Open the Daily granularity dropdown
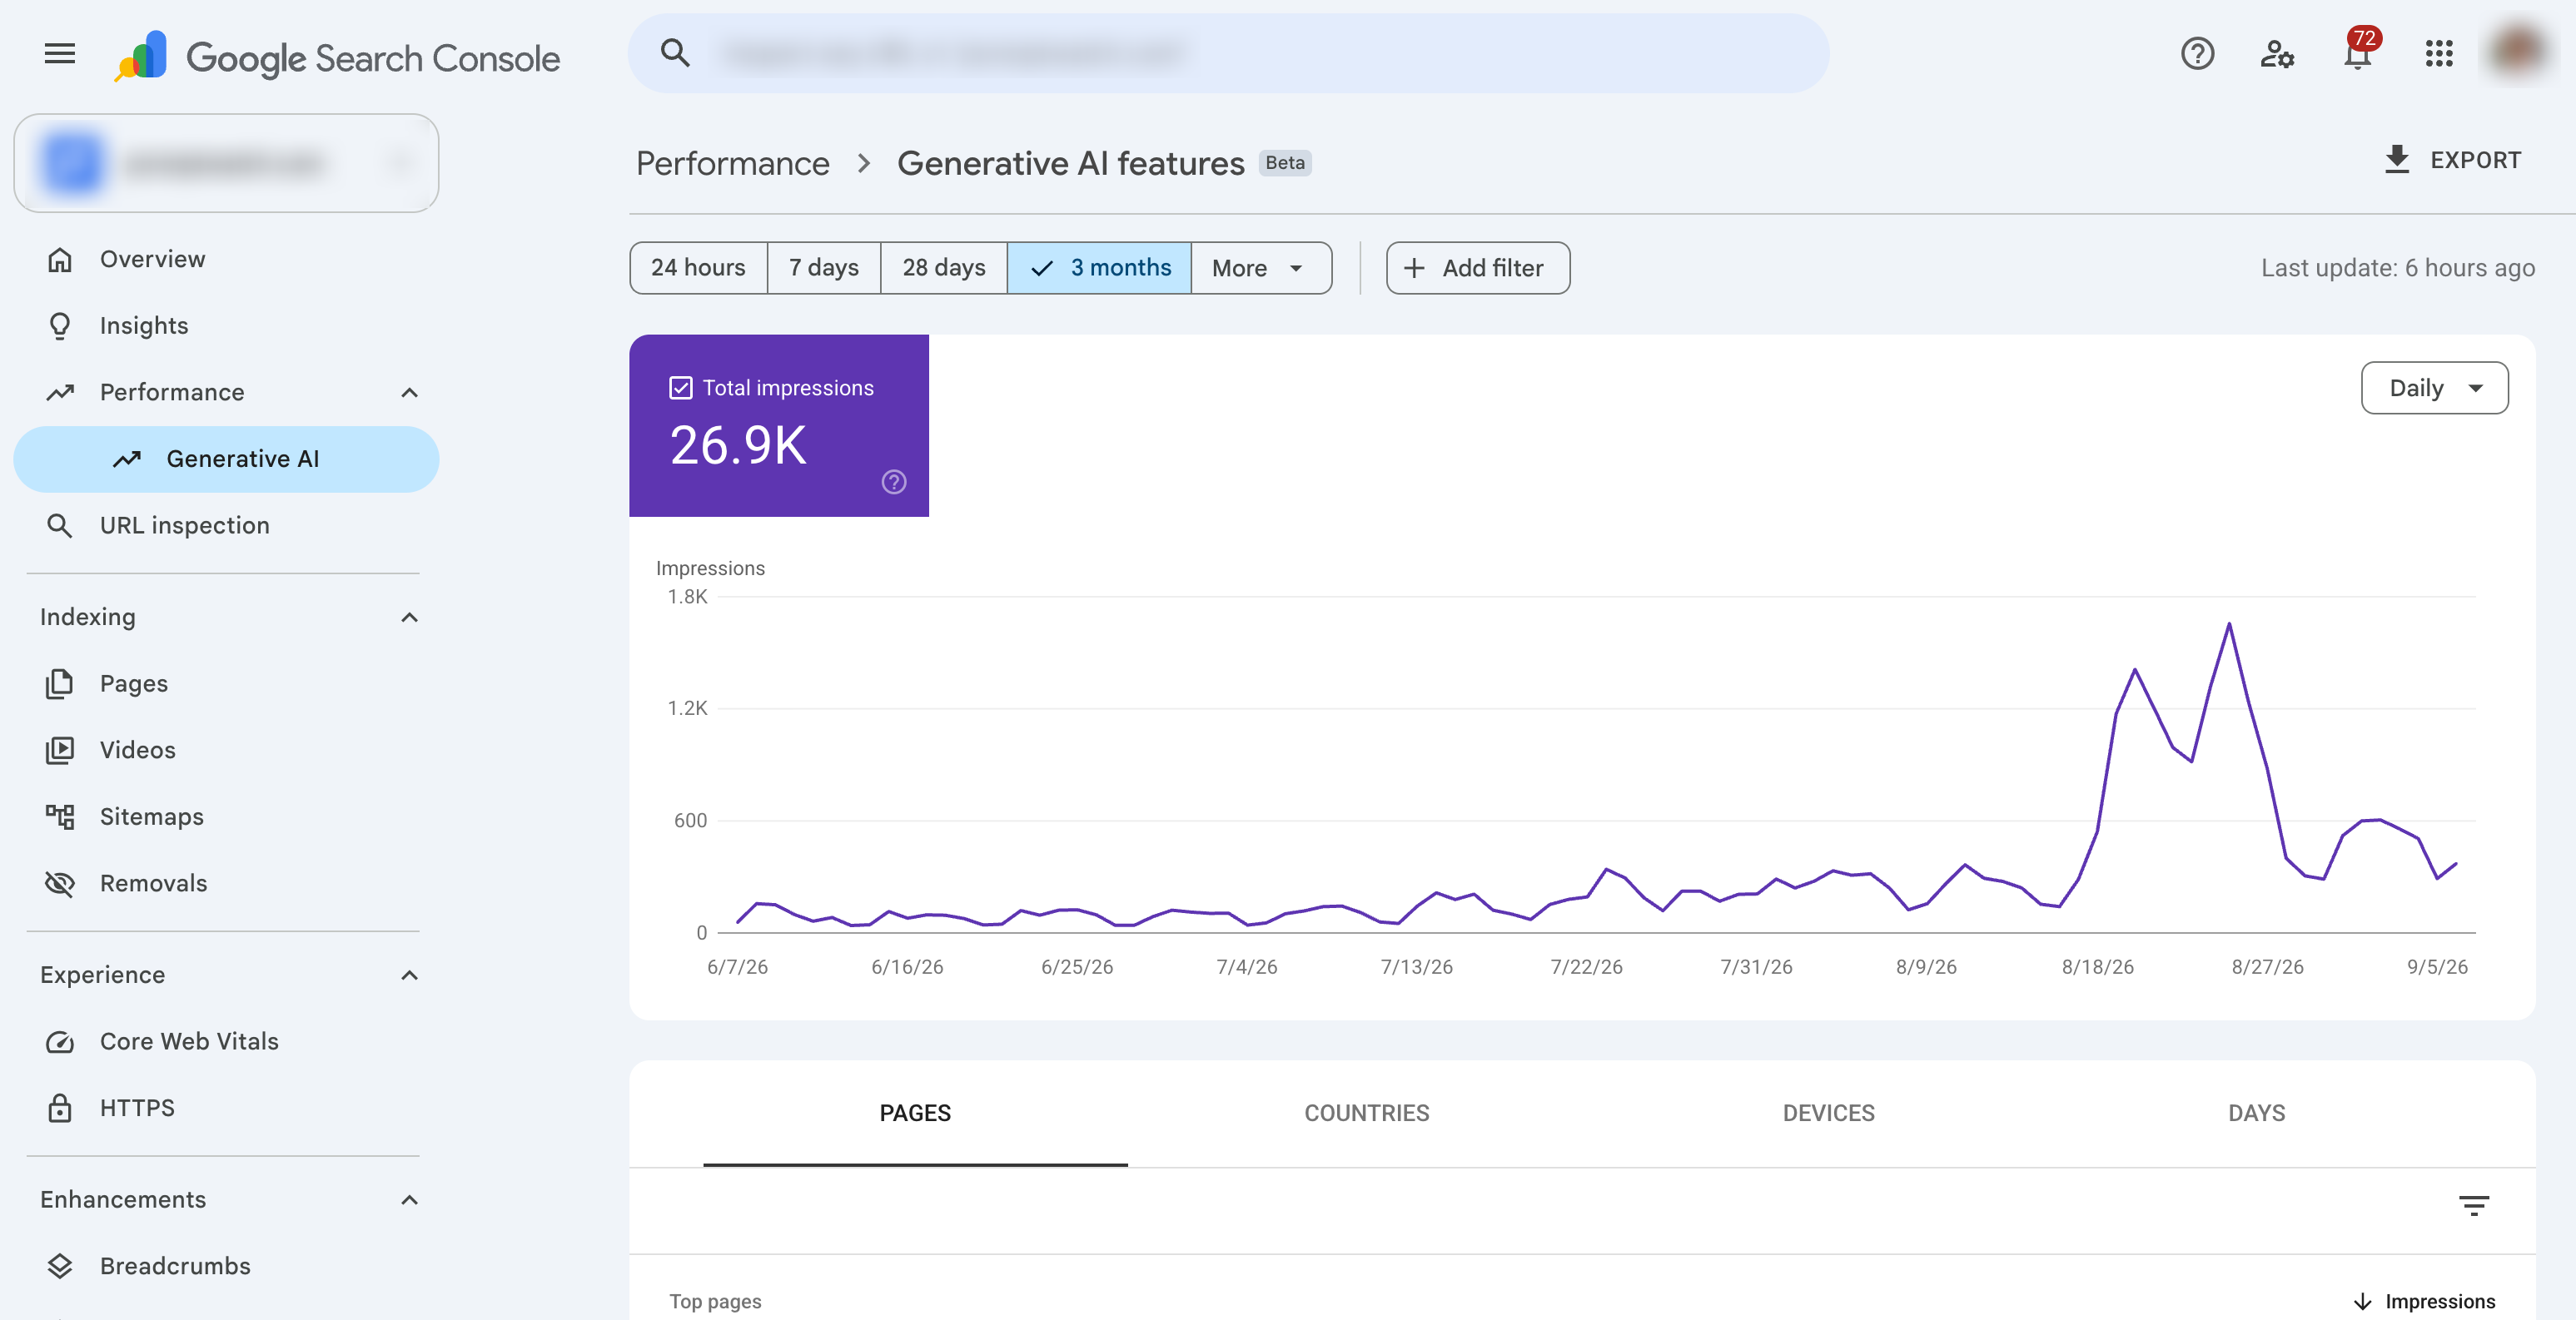Viewport: 2576px width, 1320px height. pyautogui.click(x=2434, y=388)
